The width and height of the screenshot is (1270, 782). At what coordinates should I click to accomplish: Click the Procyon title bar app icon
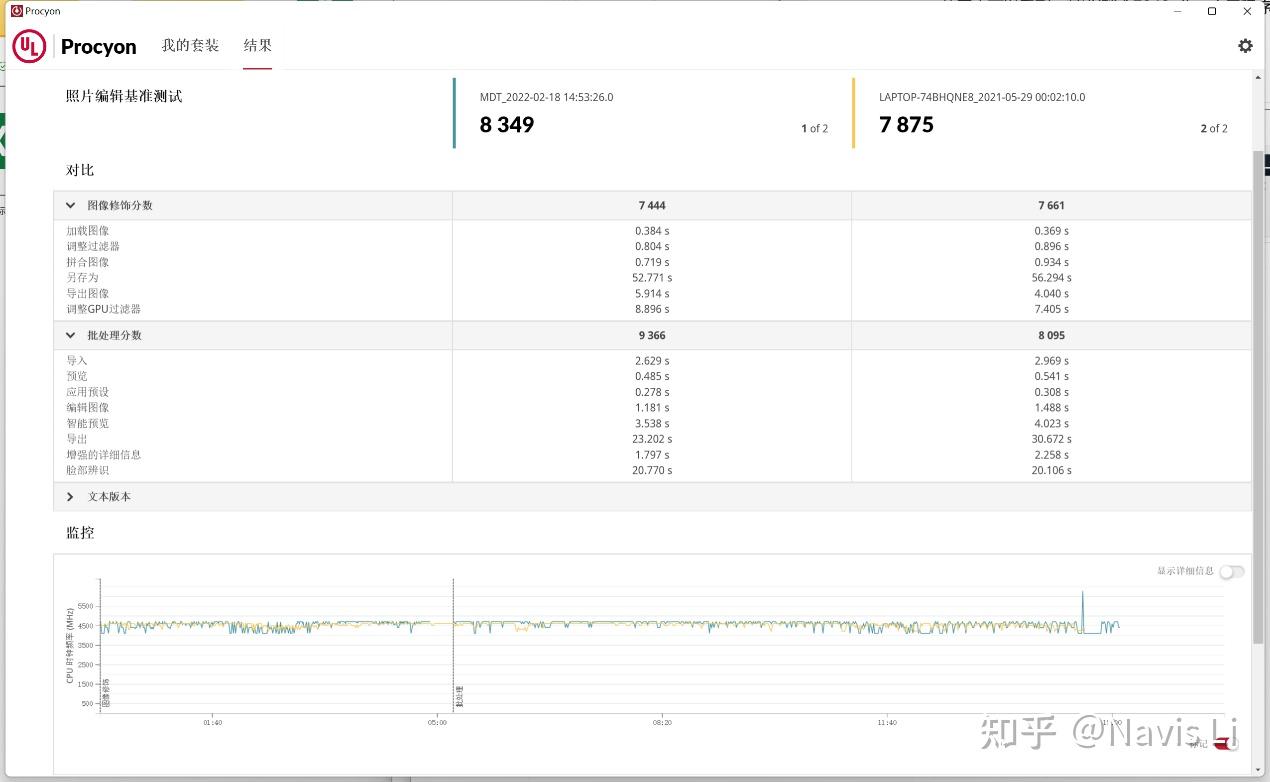[x=16, y=11]
